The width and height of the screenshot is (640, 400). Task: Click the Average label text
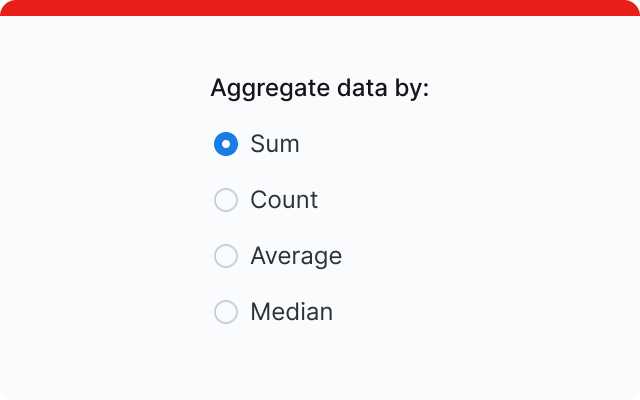tap(296, 256)
